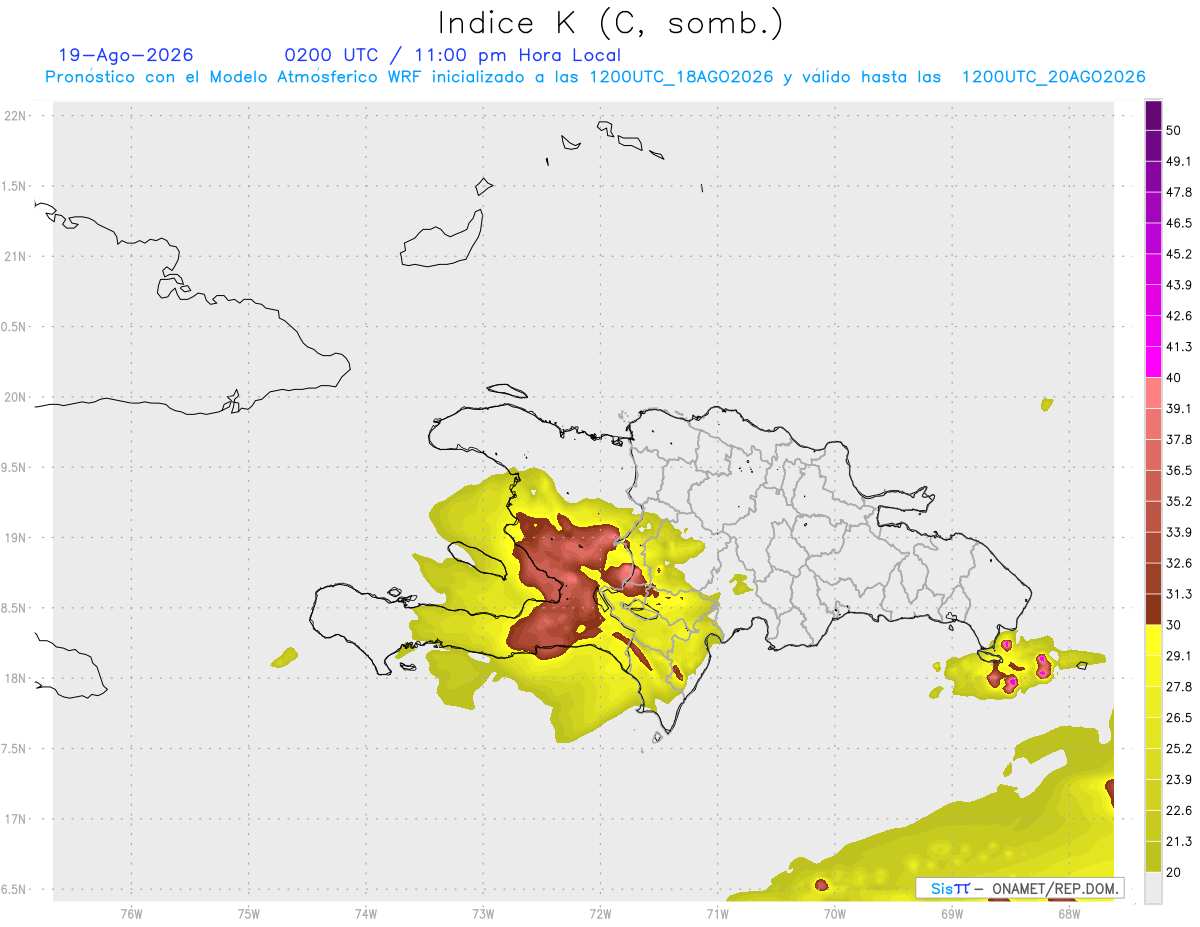Click the colorbar value "31.3"

click(1179, 594)
